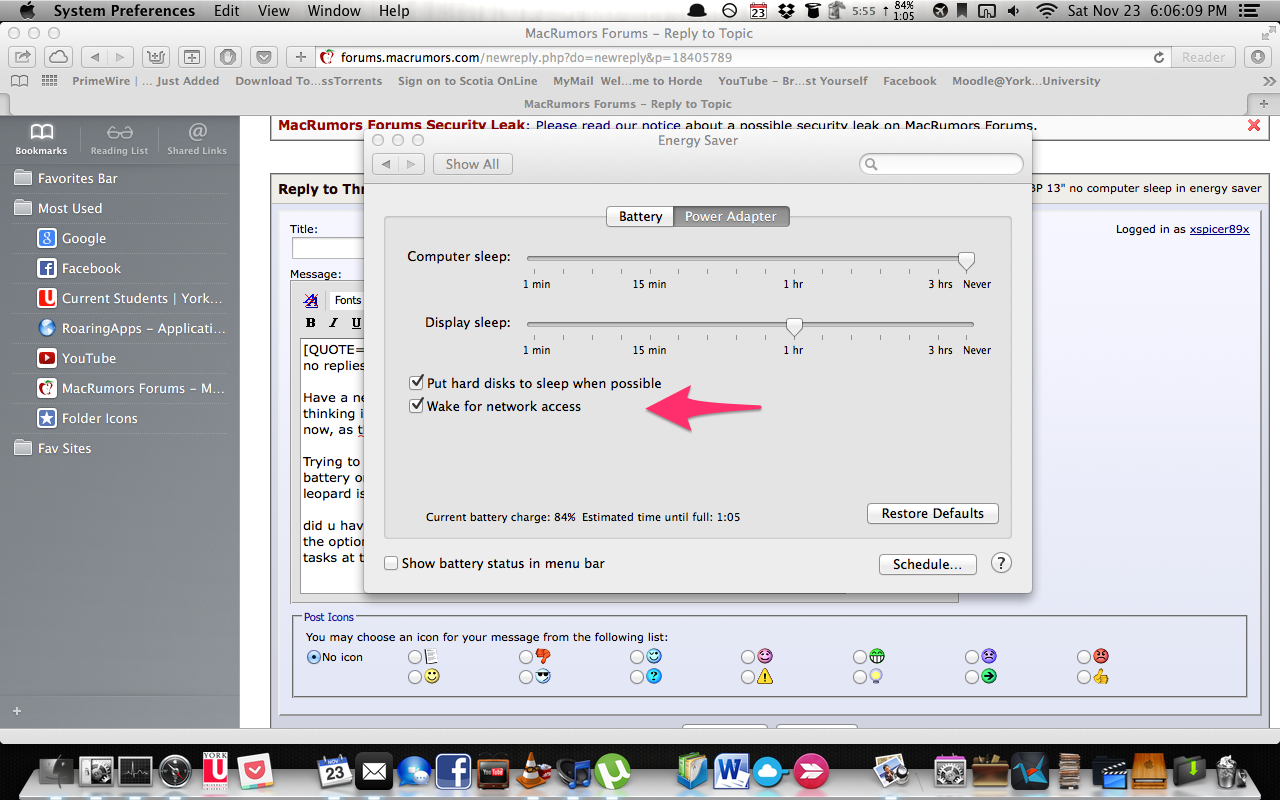Open iCloud Tabs in Safari toolbar

coord(58,57)
